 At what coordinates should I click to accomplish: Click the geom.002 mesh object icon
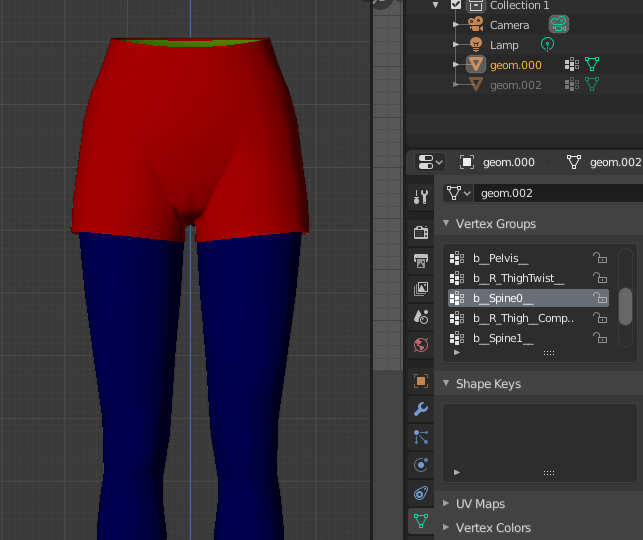[476, 84]
